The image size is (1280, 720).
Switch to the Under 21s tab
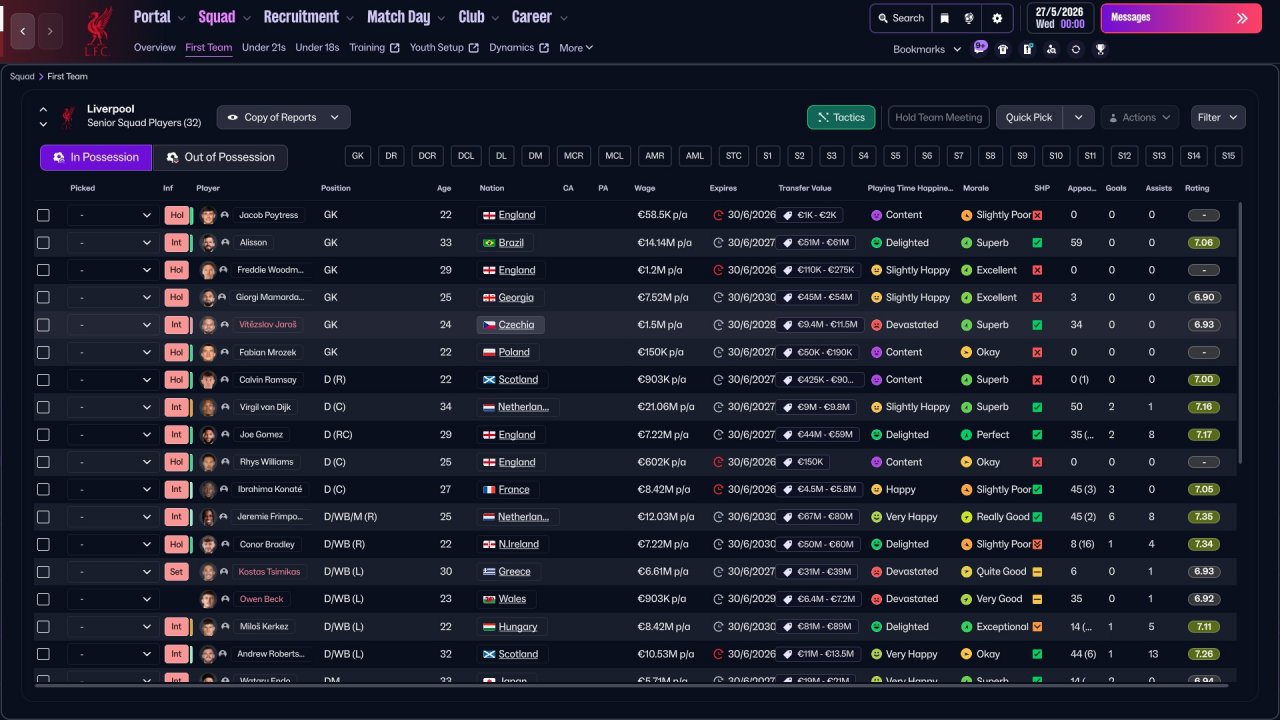pyautogui.click(x=264, y=48)
